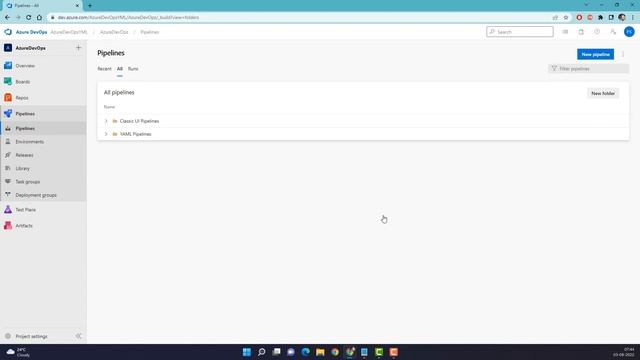Click the Filter pipelines field
The height and width of the screenshot is (360, 640).
588,69
